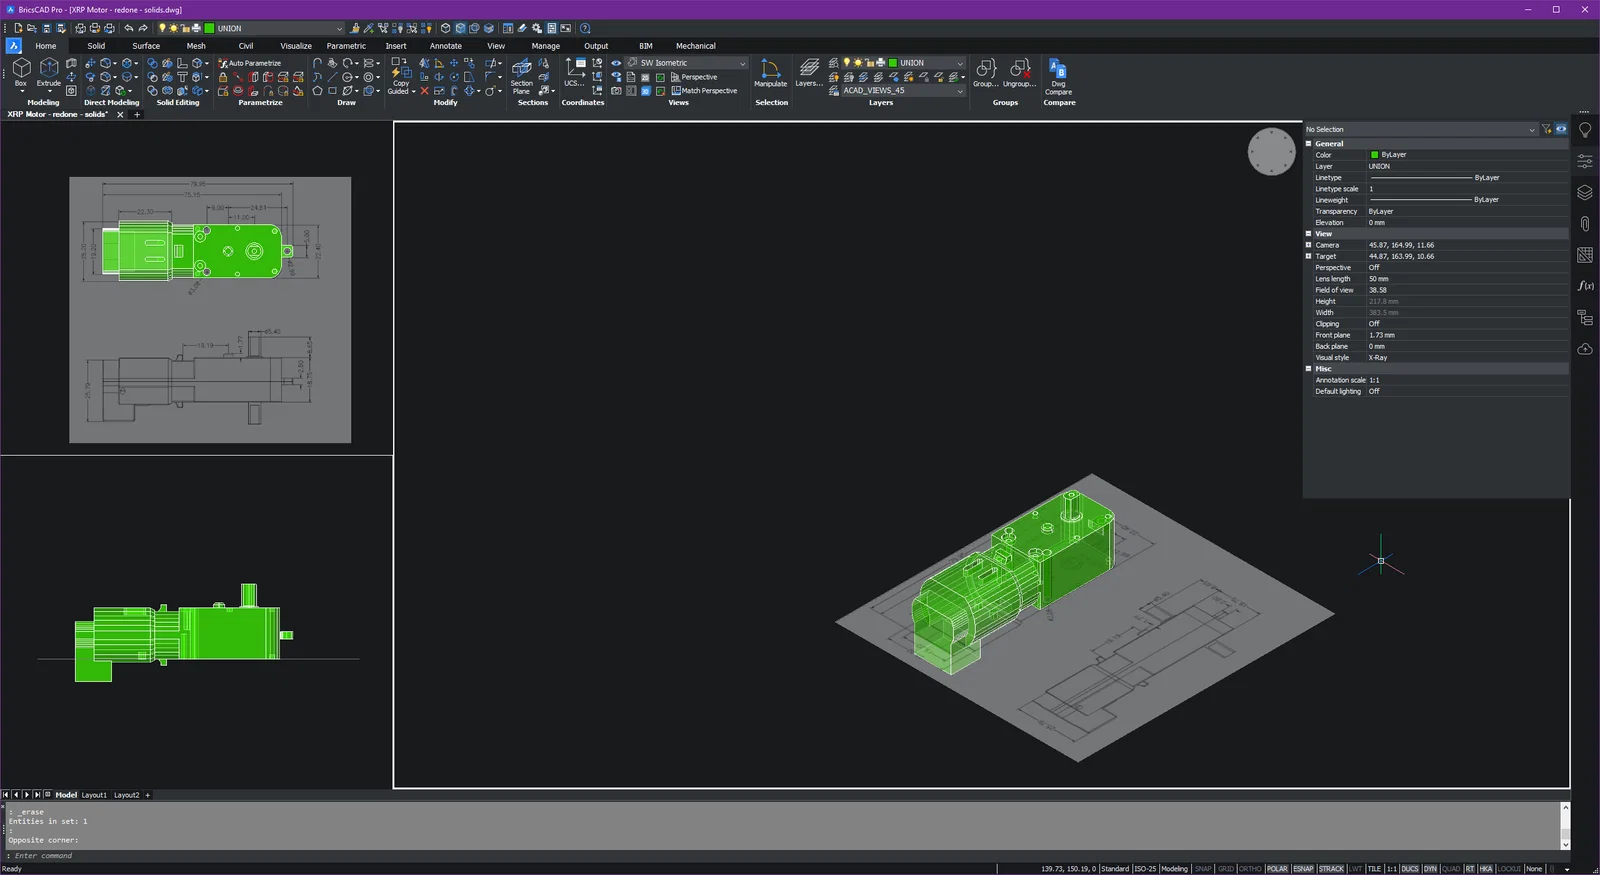Toggle STRACK in the status bar
Screen dimensions: 1600x875
coord(1331,869)
